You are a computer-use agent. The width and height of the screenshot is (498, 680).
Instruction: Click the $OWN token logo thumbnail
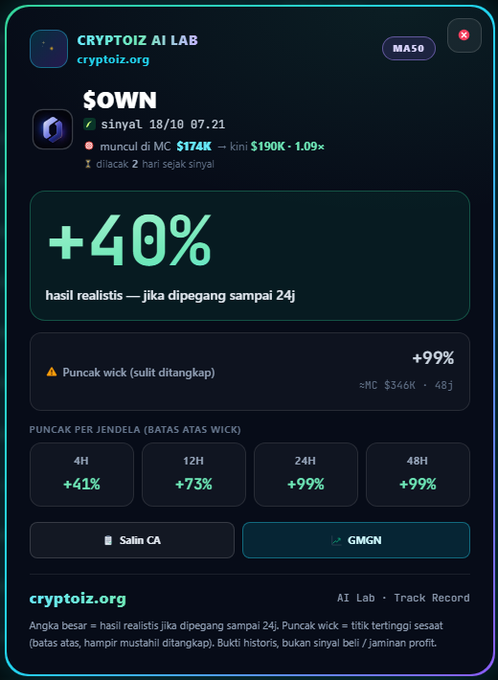[x=52, y=129]
